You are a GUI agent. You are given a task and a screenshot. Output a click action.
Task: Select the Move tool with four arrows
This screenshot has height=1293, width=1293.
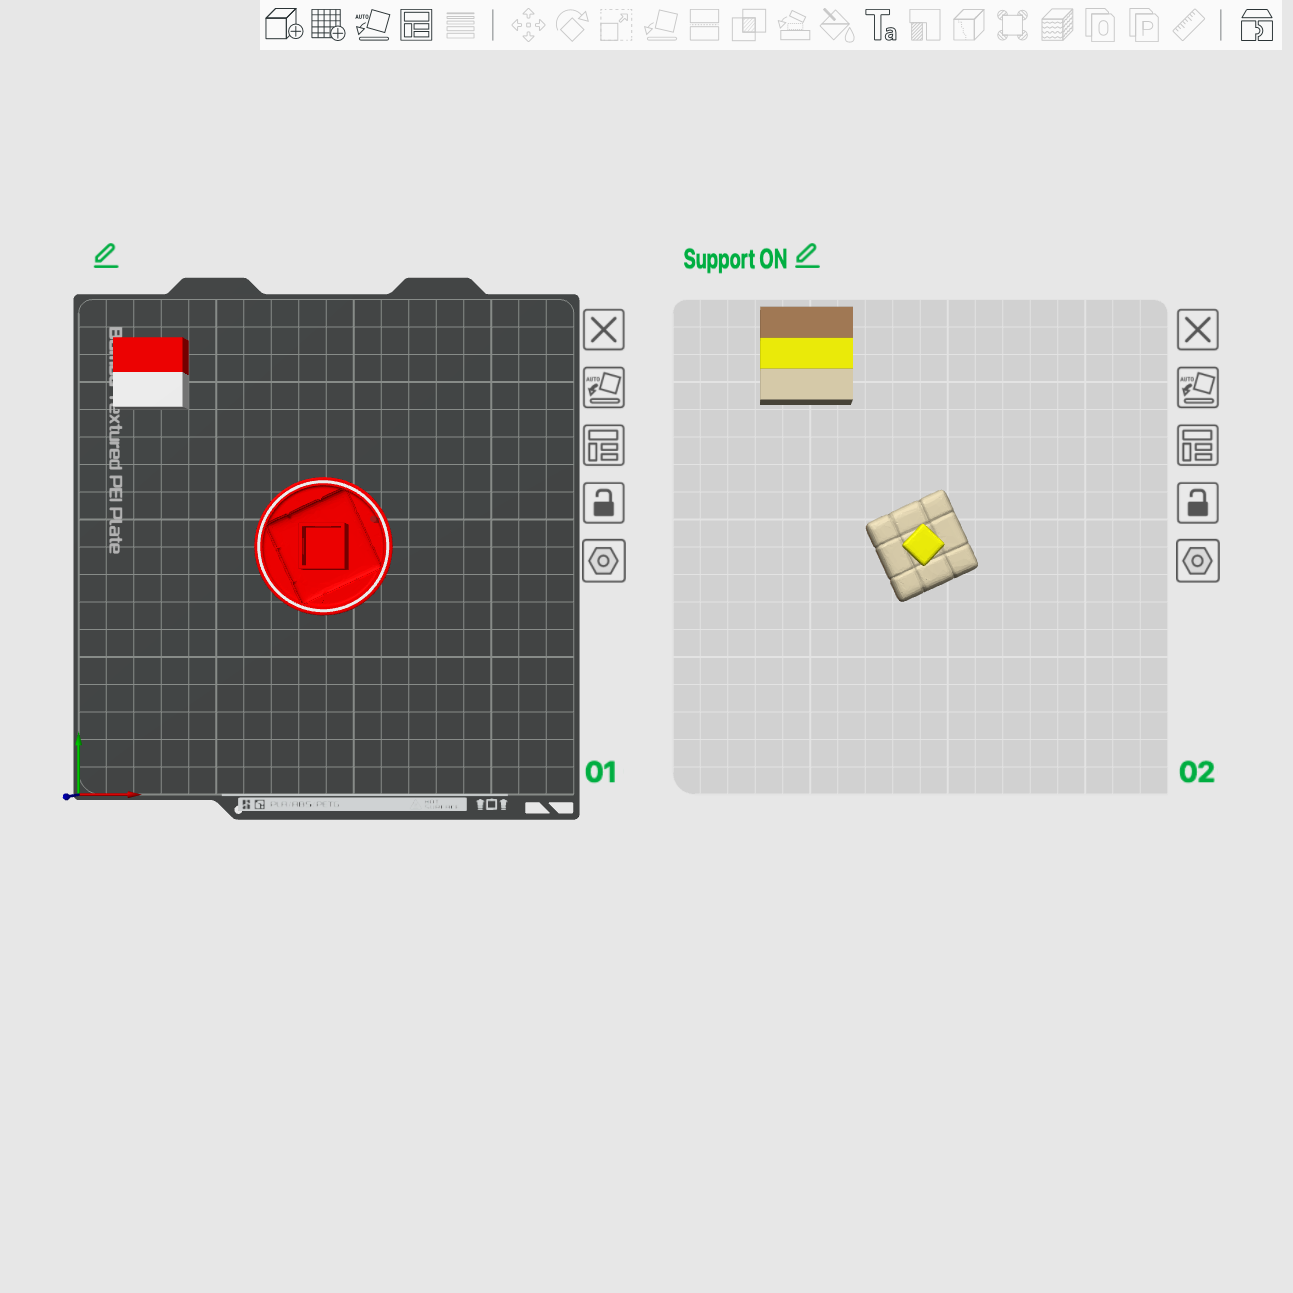528,24
